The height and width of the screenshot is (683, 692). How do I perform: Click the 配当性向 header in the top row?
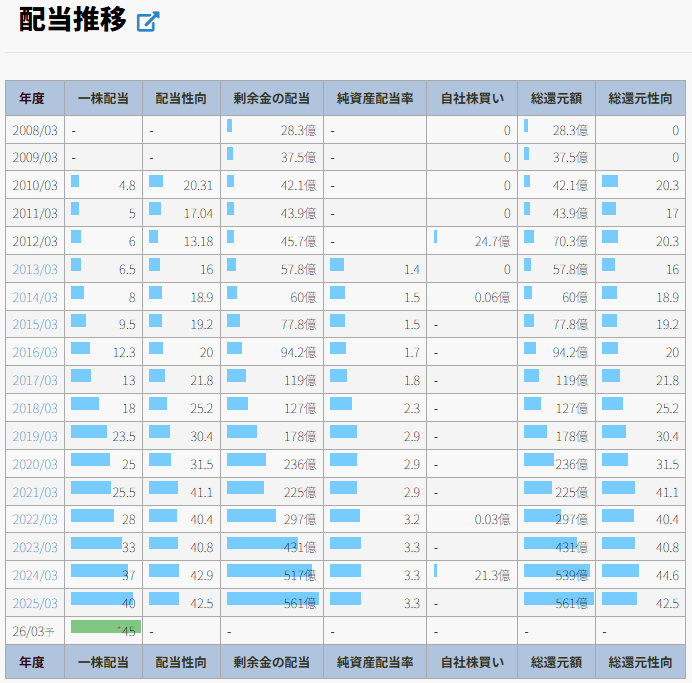pyautogui.click(x=181, y=98)
